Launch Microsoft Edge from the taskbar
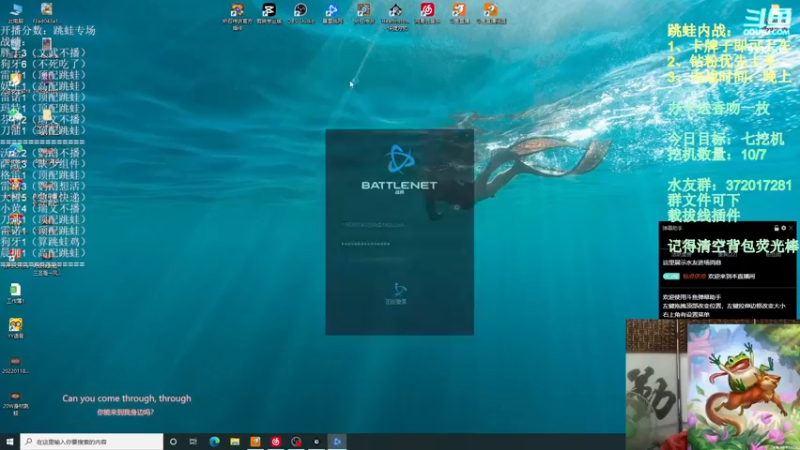Image resolution: width=800 pixels, height=450 pixels. [x=214, y=441]
